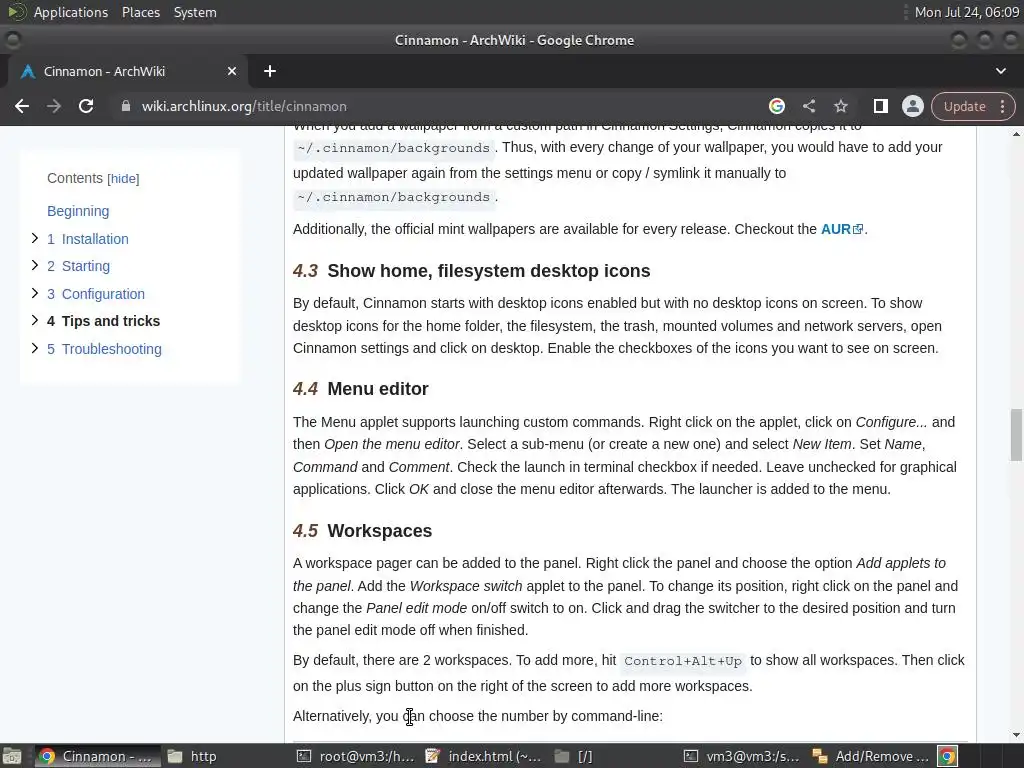This screenshot has width=1024, height=768.
Task: Click the address bar URL field
Action: click(438, 106)
